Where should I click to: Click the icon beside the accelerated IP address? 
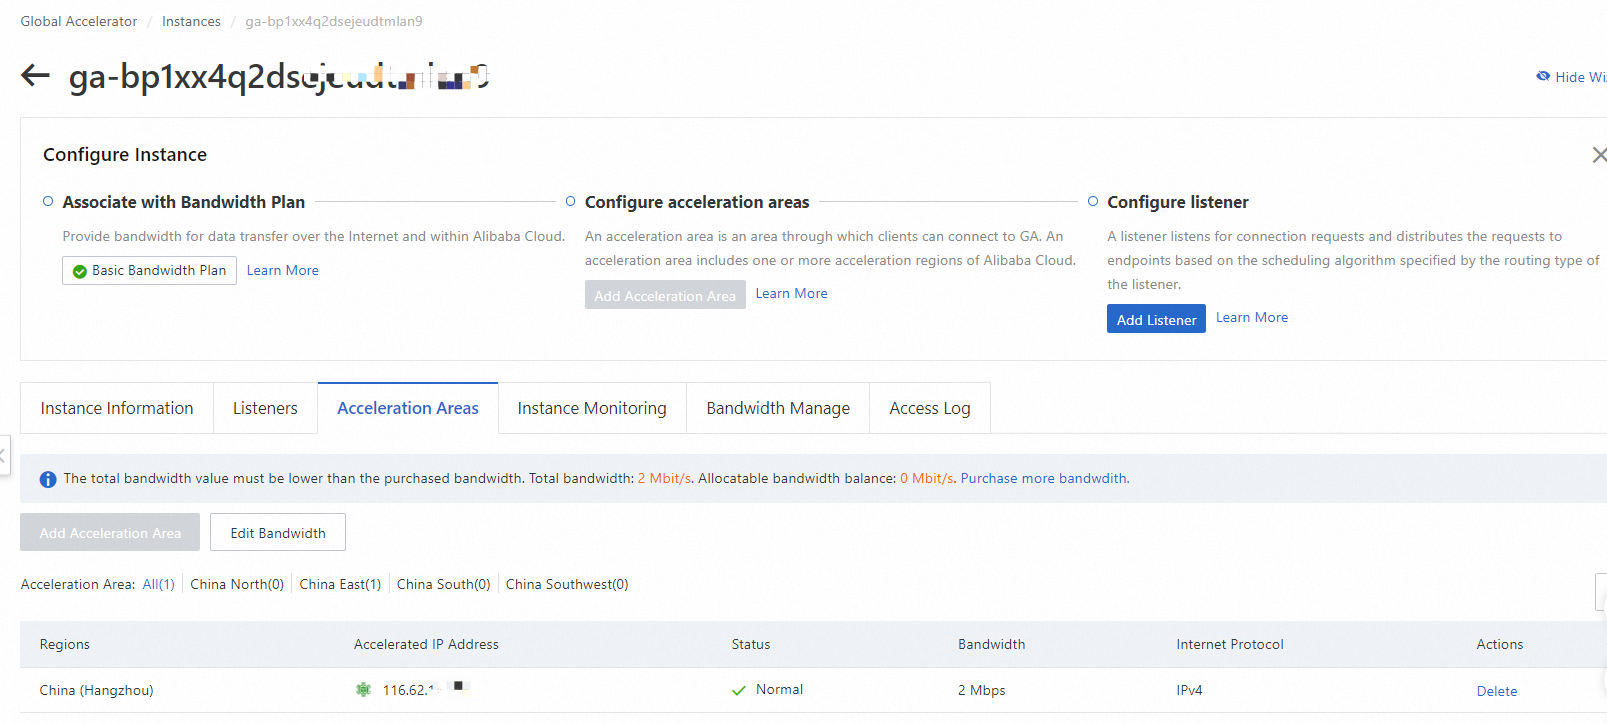[363, 690]
